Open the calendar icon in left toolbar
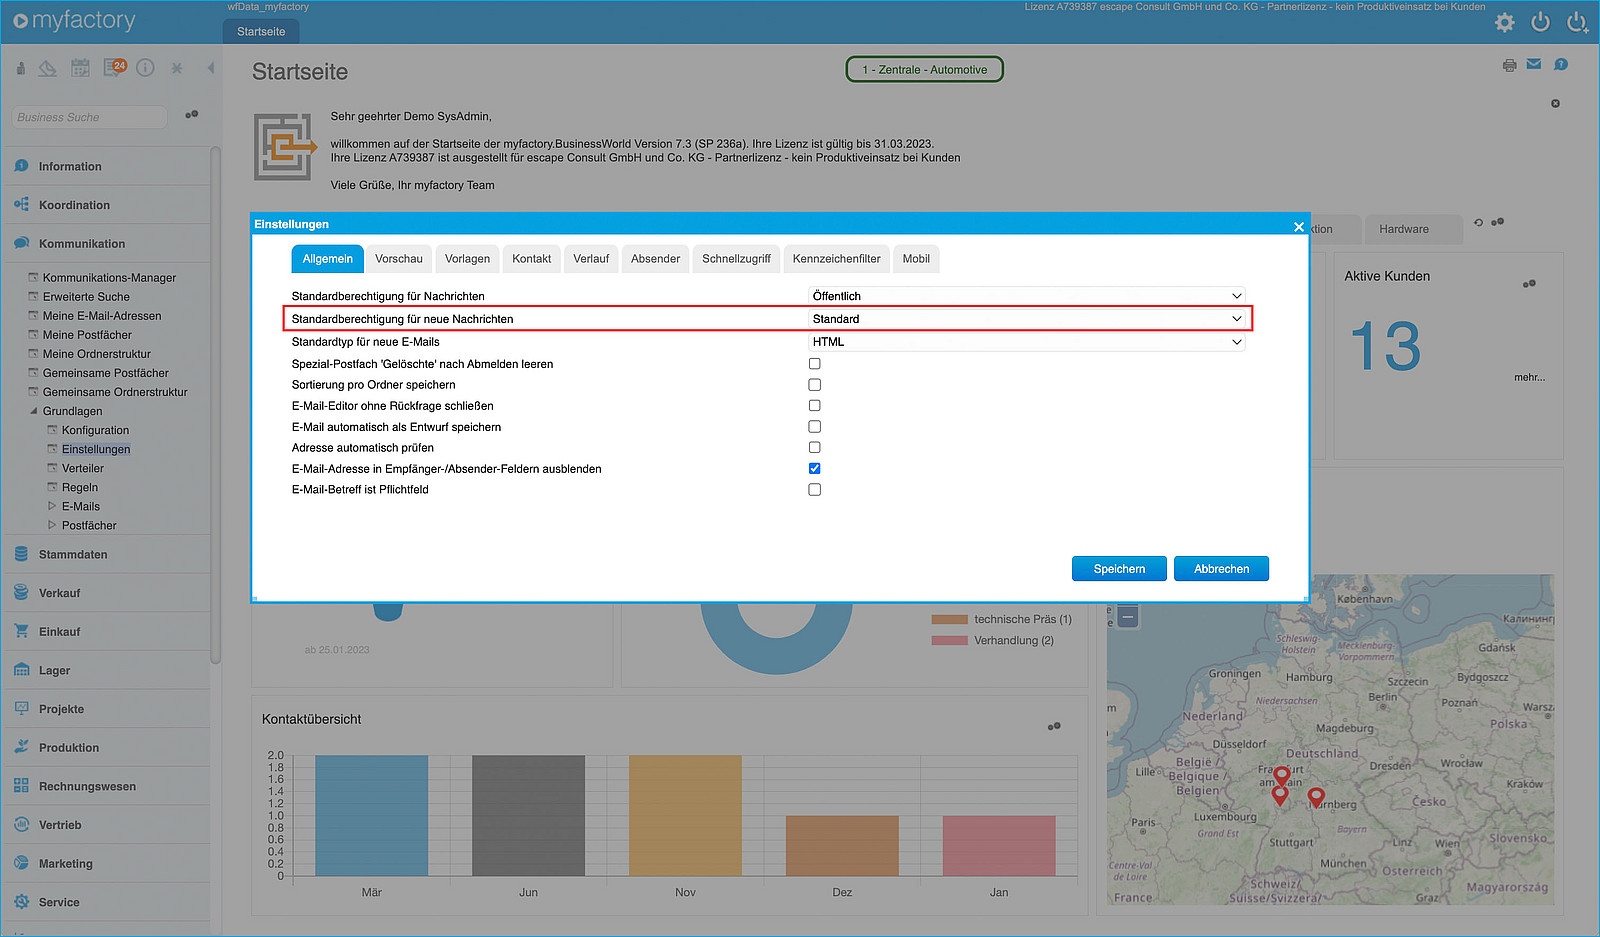1600x937 pixels. [80, 68]
